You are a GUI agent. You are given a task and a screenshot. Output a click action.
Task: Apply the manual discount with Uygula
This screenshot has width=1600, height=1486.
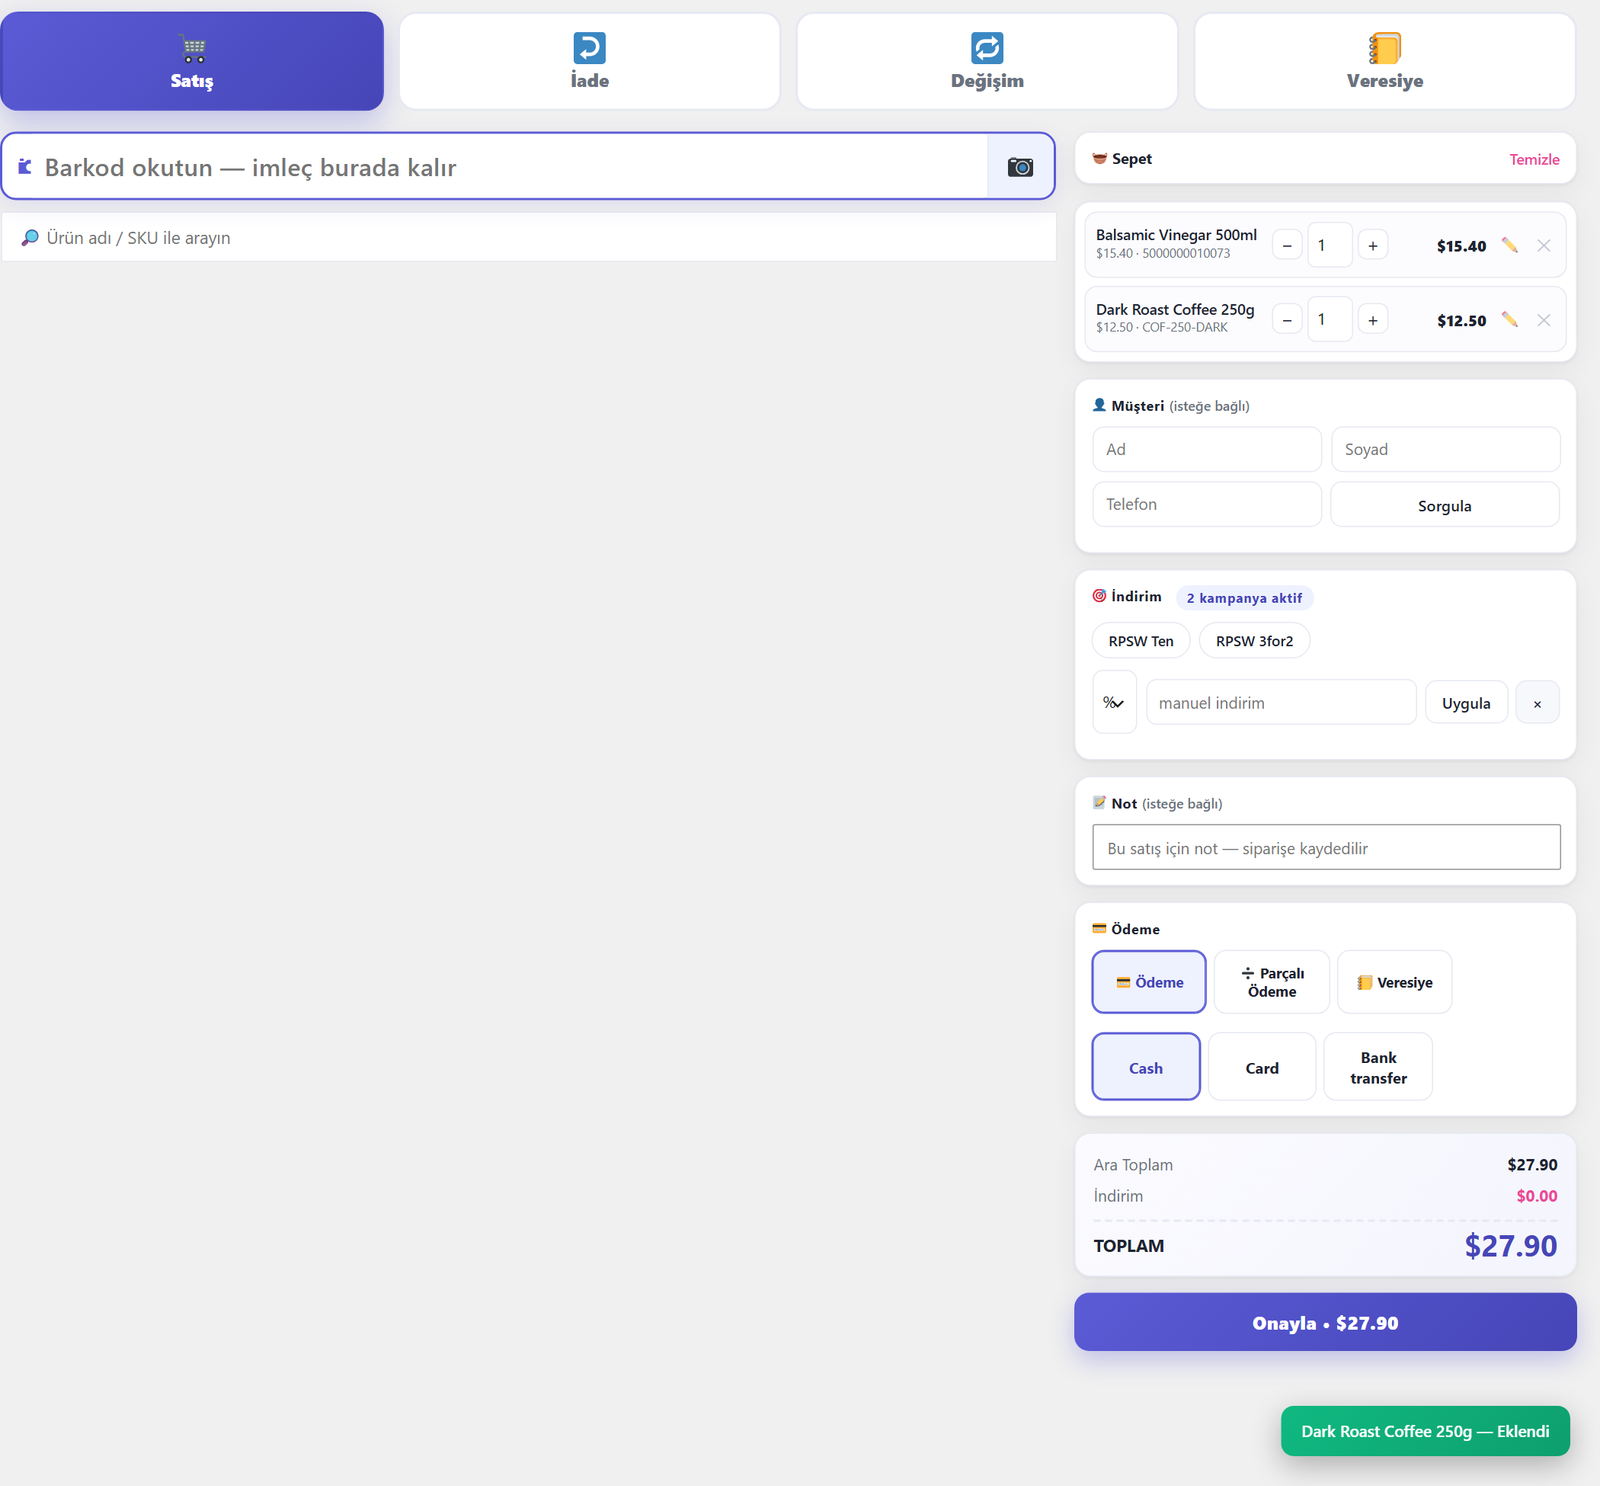tap(1466, 703)
